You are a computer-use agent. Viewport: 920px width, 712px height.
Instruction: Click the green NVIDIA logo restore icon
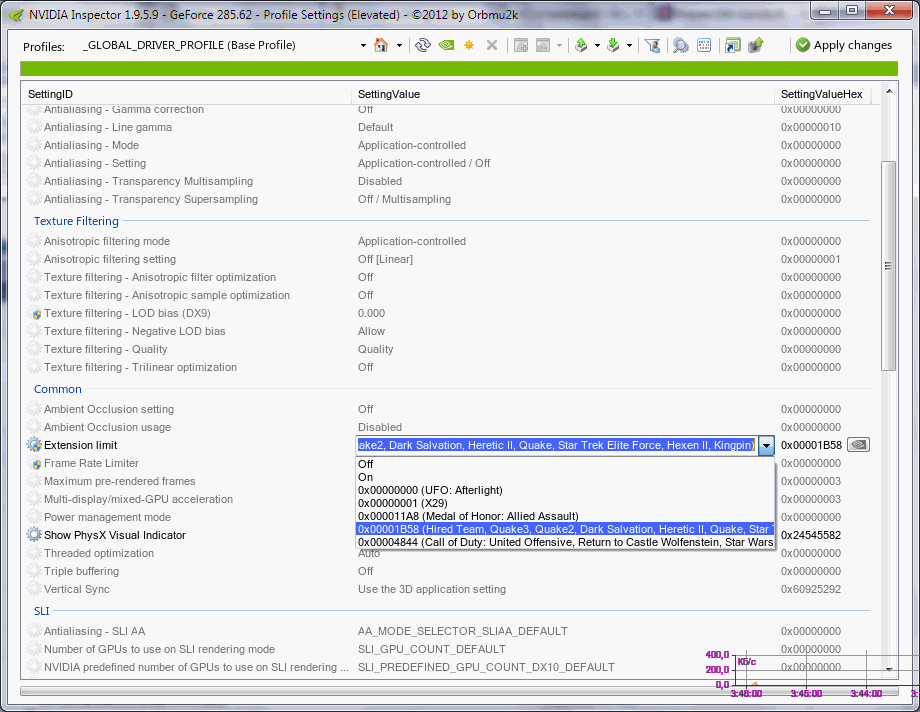click(x=446, y=45)
